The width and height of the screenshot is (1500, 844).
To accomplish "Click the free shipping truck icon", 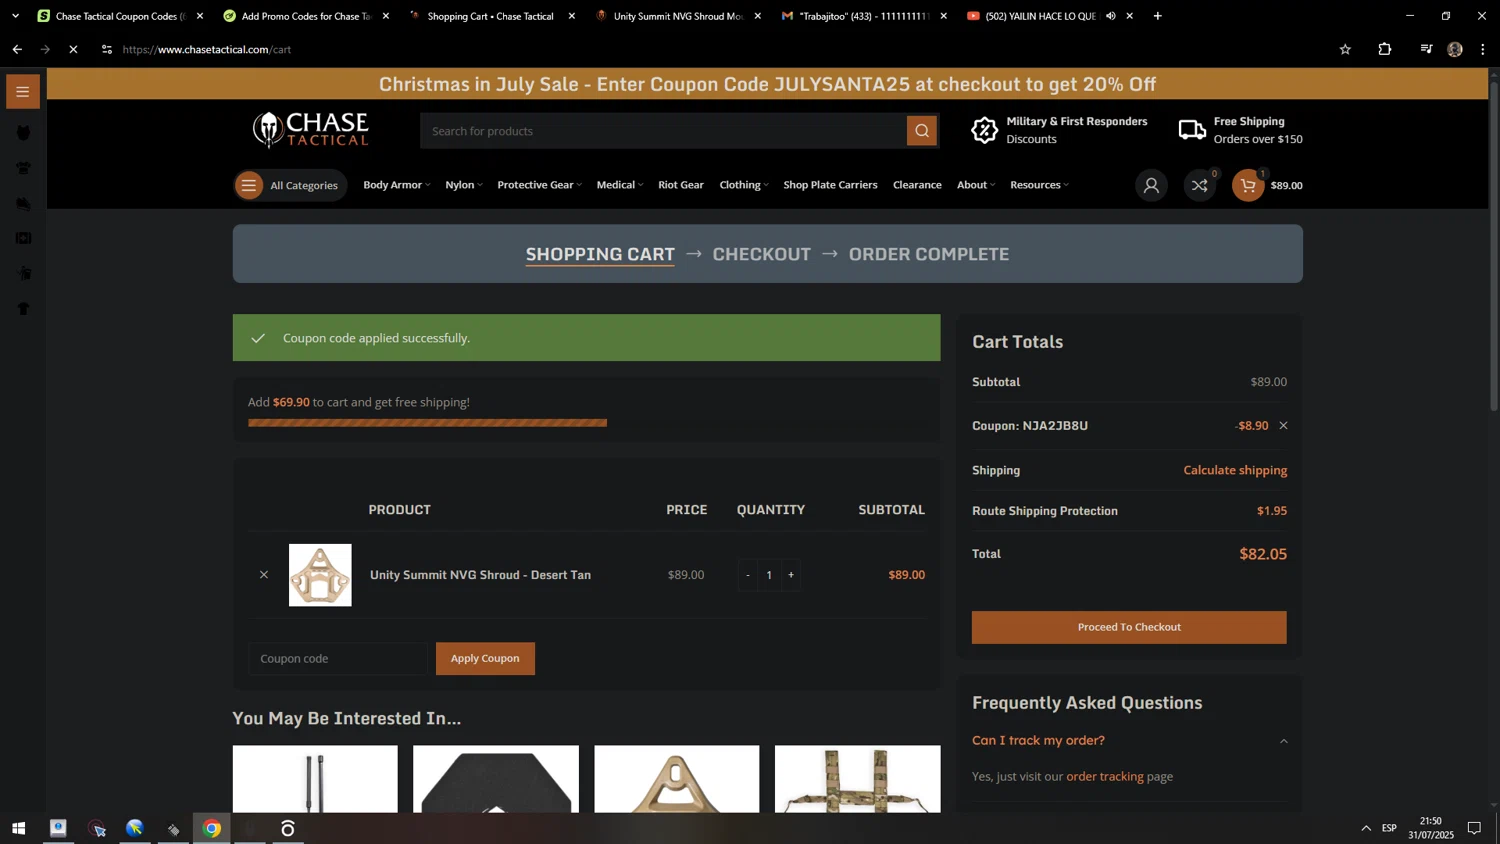I will coord(1192,130).
